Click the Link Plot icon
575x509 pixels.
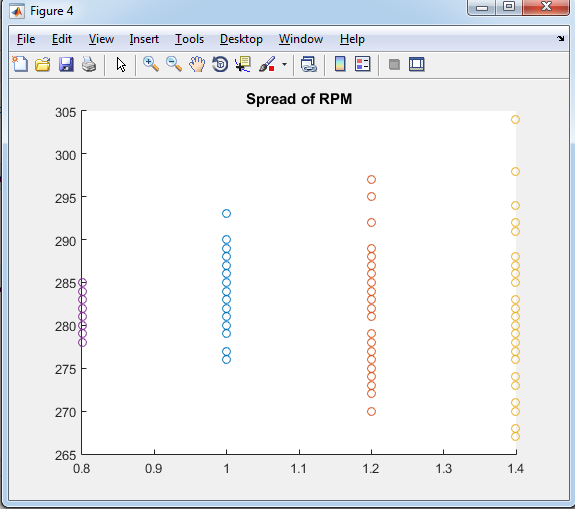click(x=308, y=65)
